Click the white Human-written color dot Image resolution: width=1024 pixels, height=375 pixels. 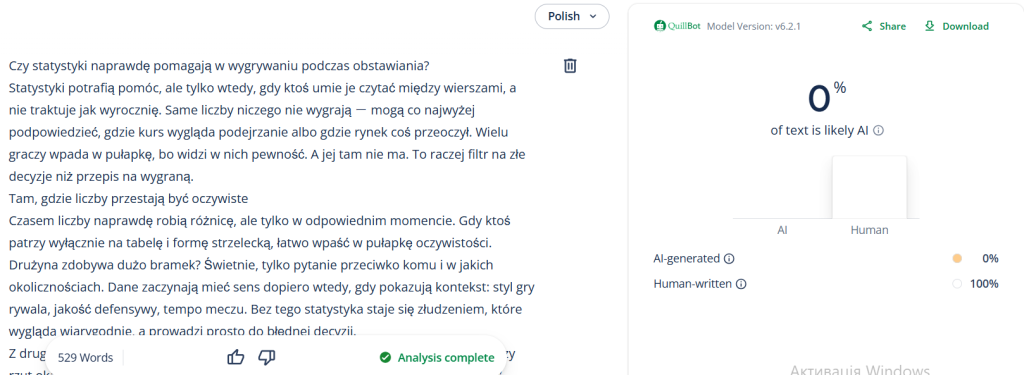tap(957, 284)
